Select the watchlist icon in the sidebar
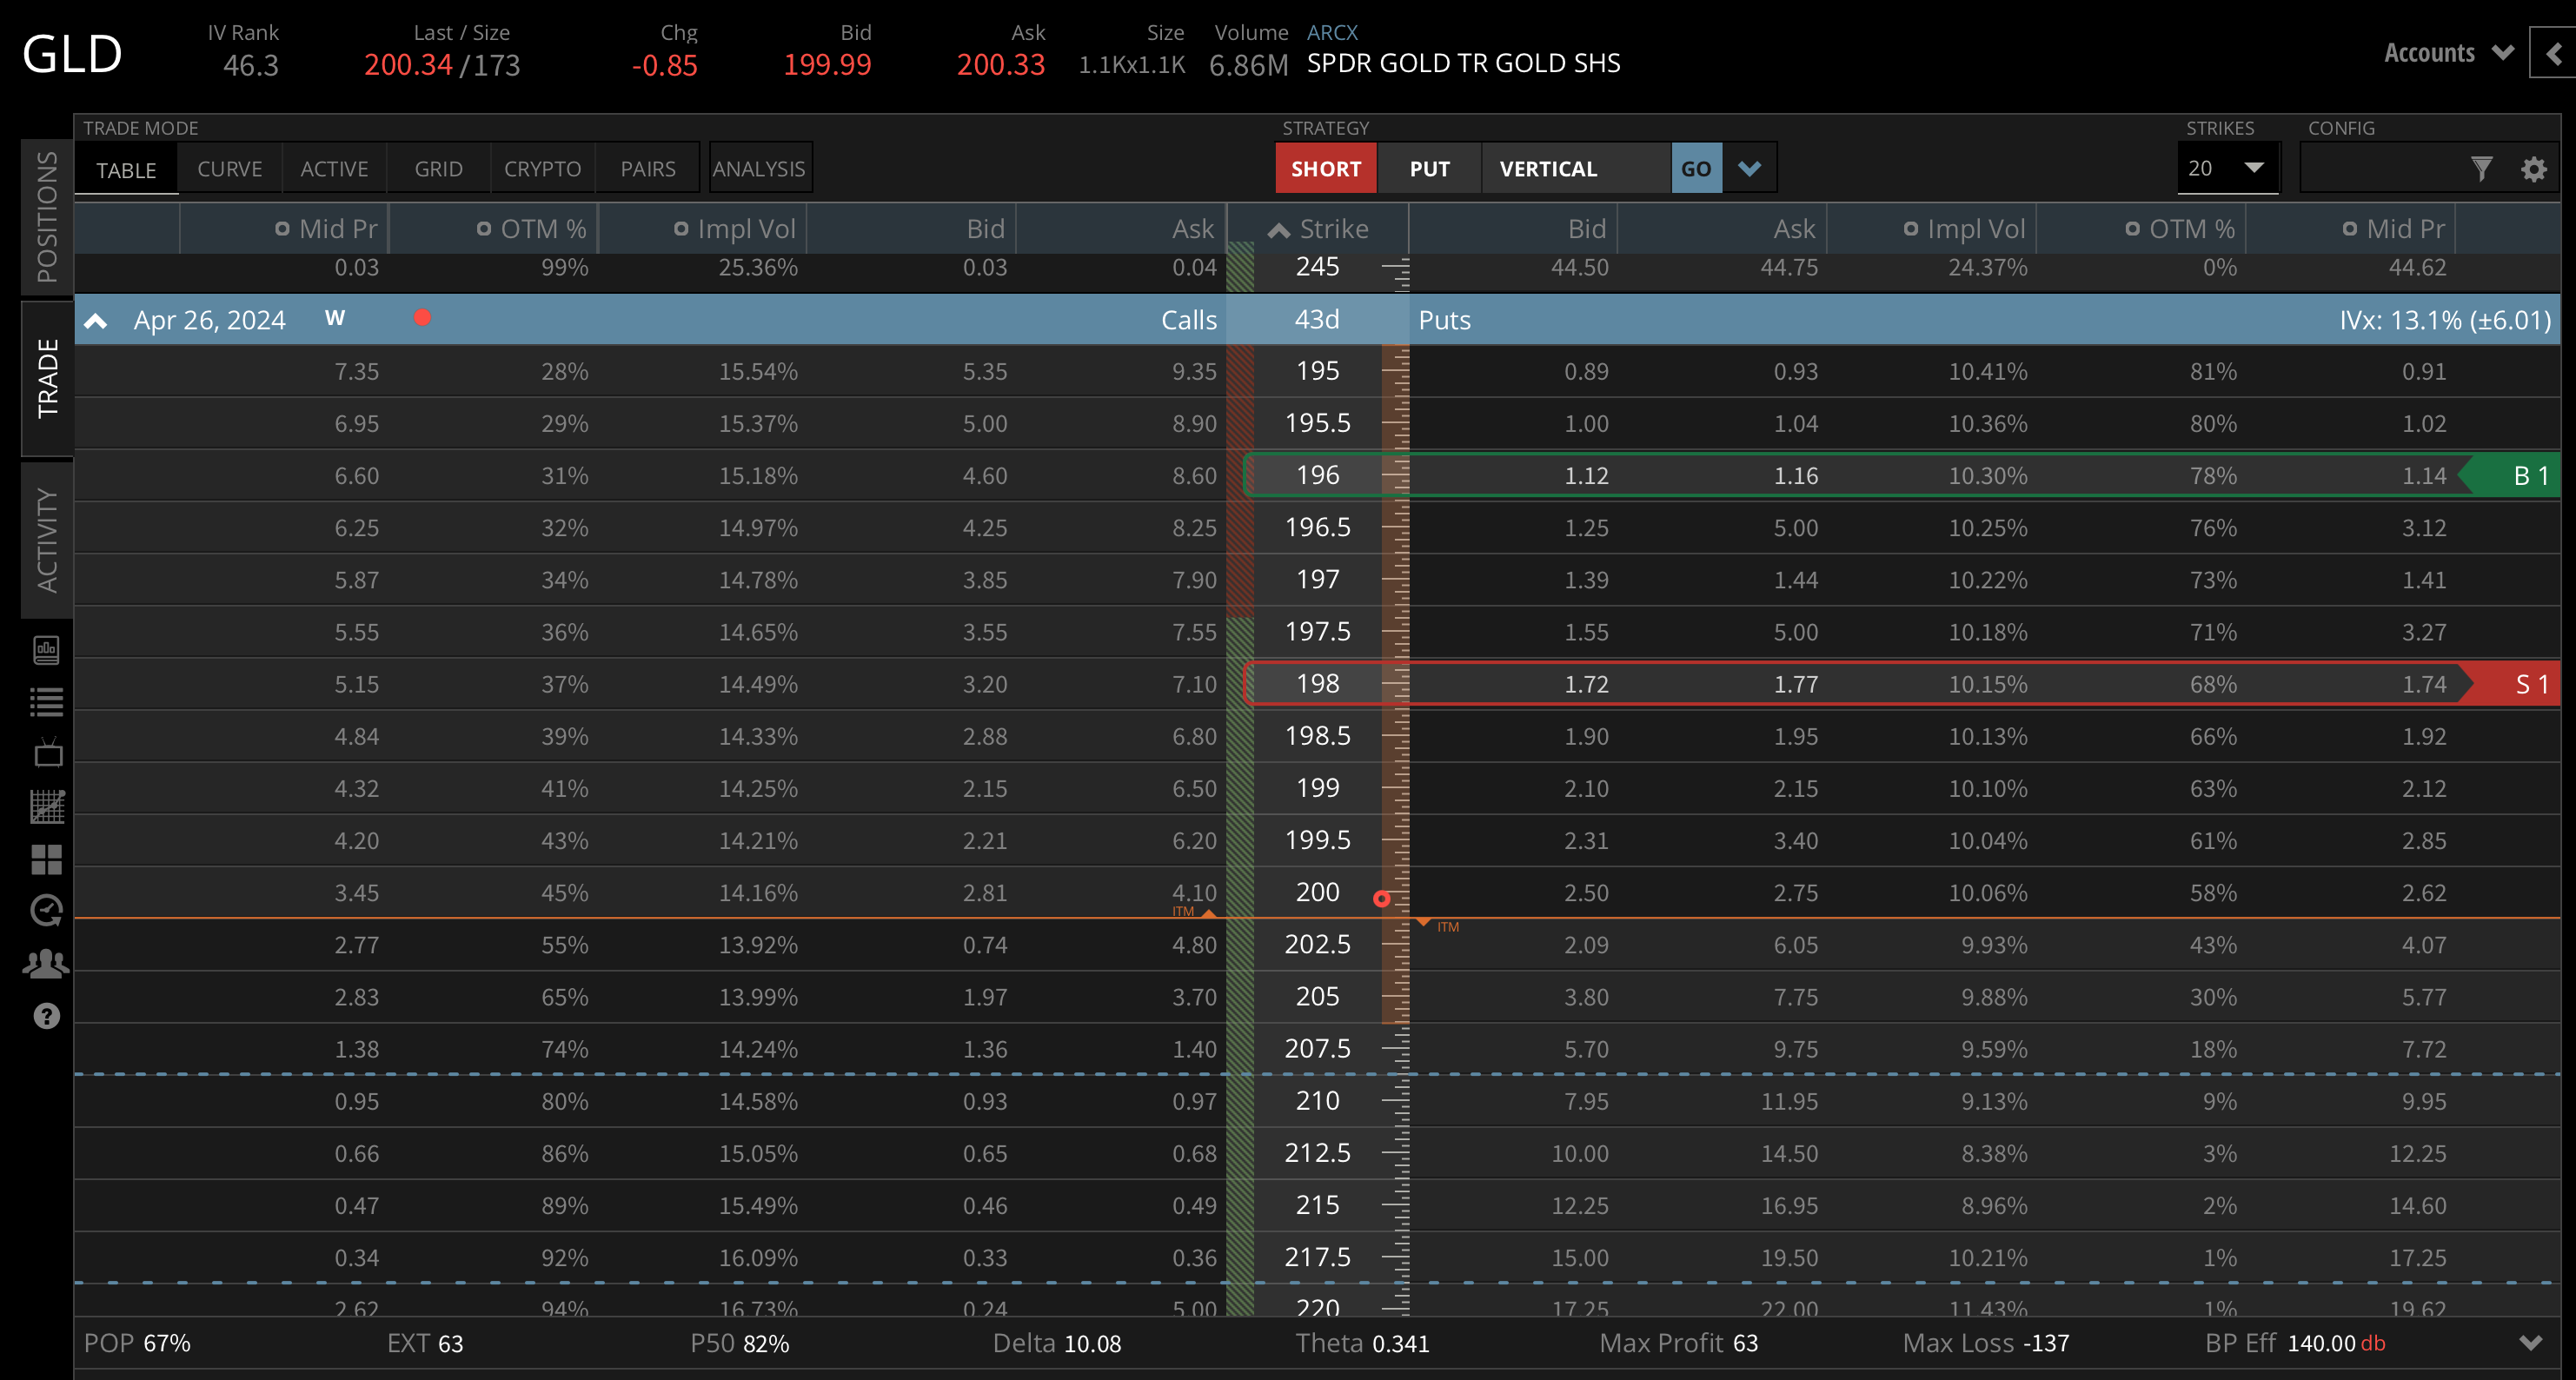 pos(46,701)
